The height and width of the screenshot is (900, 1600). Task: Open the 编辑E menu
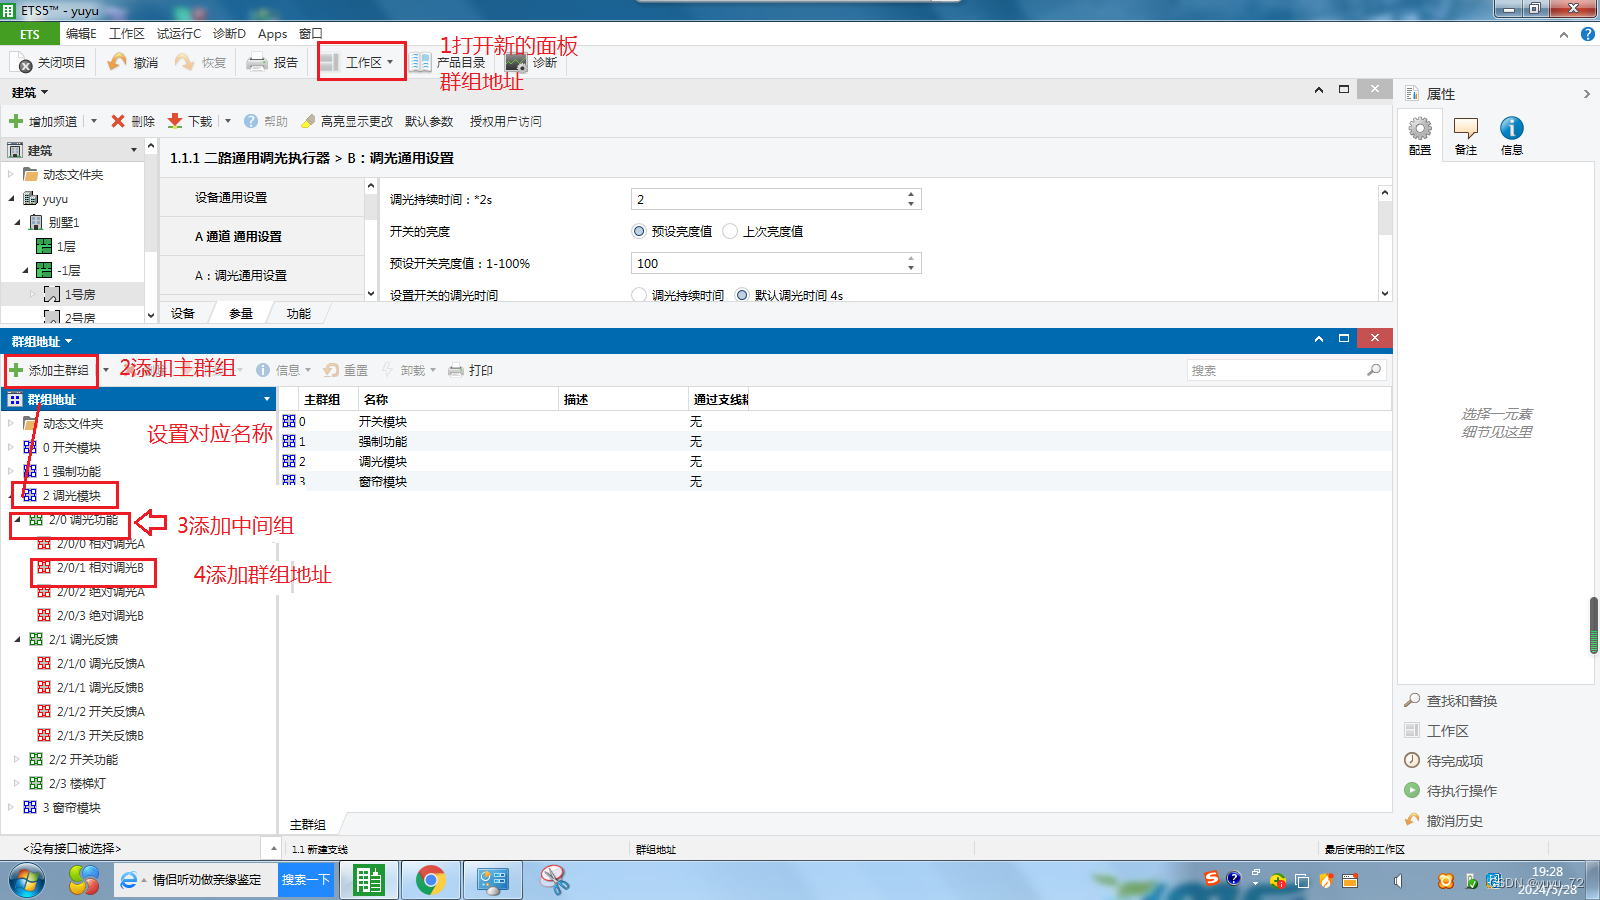click(x=81, y=34)
